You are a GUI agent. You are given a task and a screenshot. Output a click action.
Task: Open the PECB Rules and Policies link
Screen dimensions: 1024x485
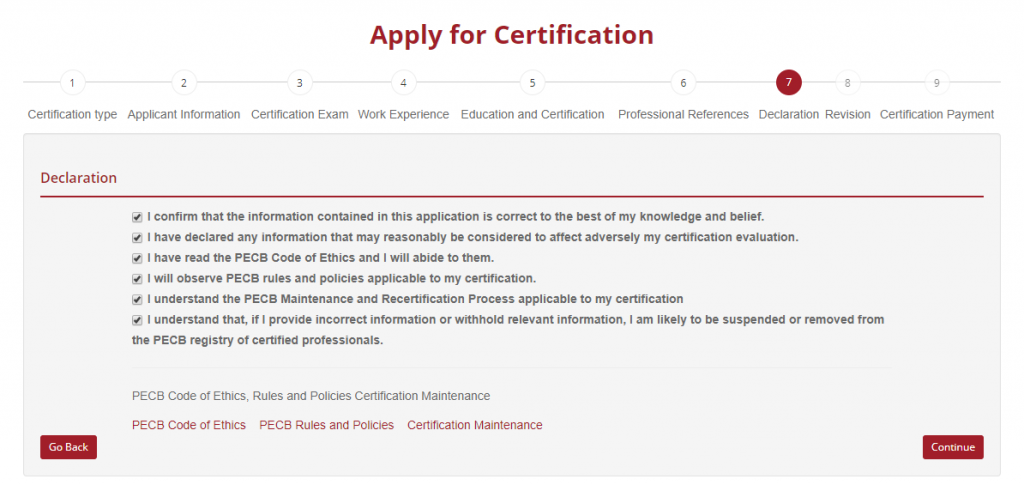[326, 425]
